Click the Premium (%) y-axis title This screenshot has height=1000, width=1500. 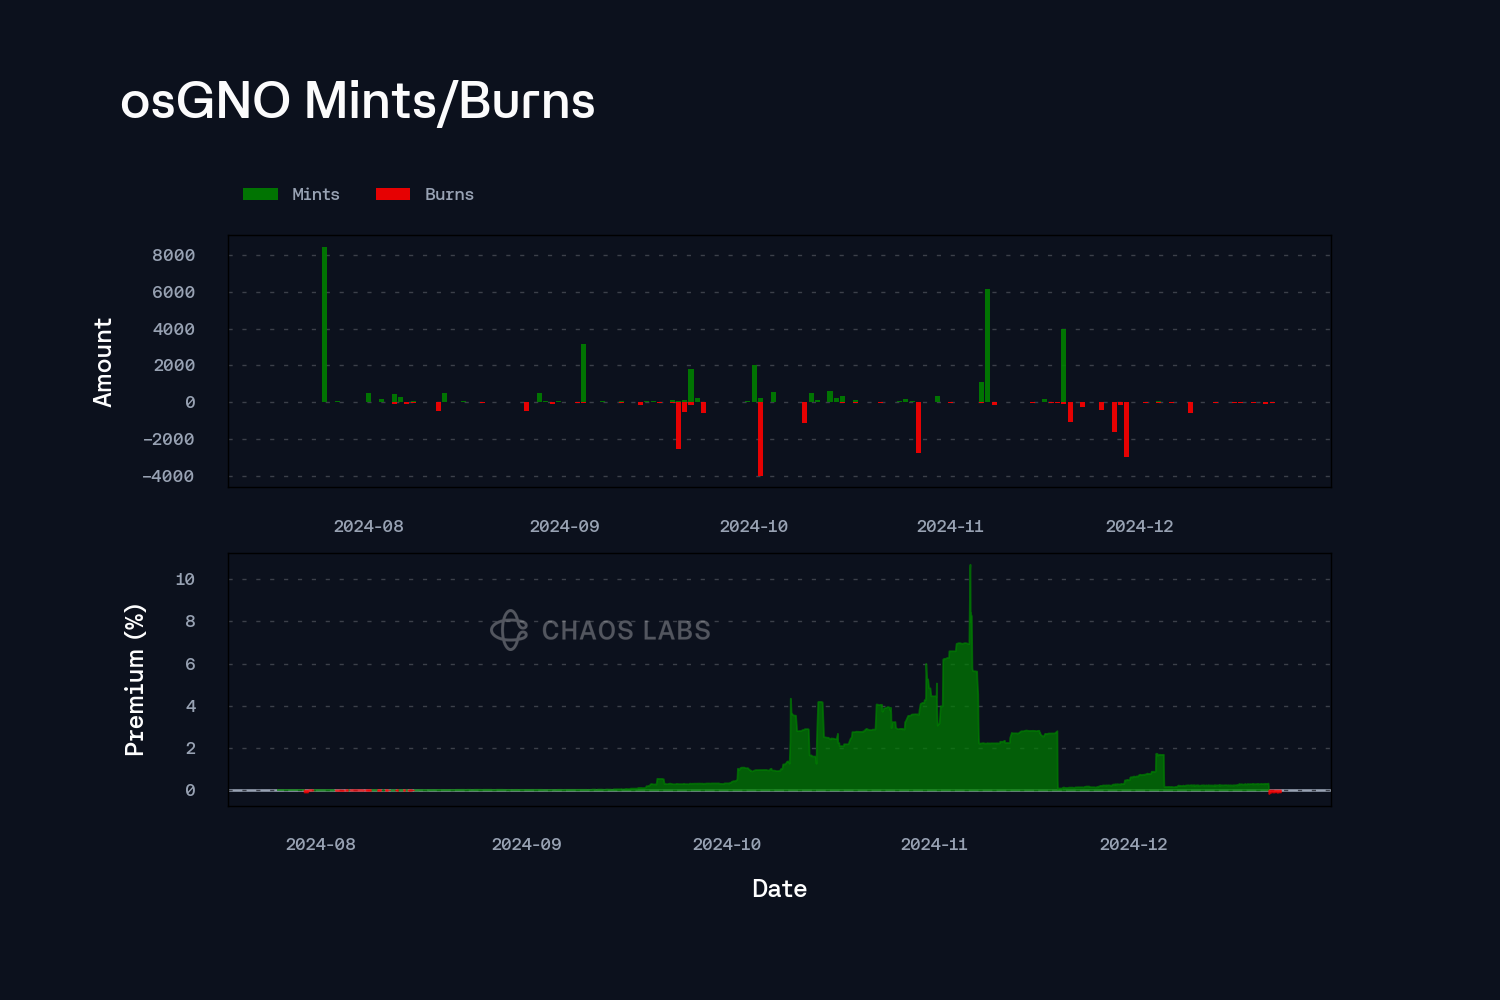click(134, 680)
